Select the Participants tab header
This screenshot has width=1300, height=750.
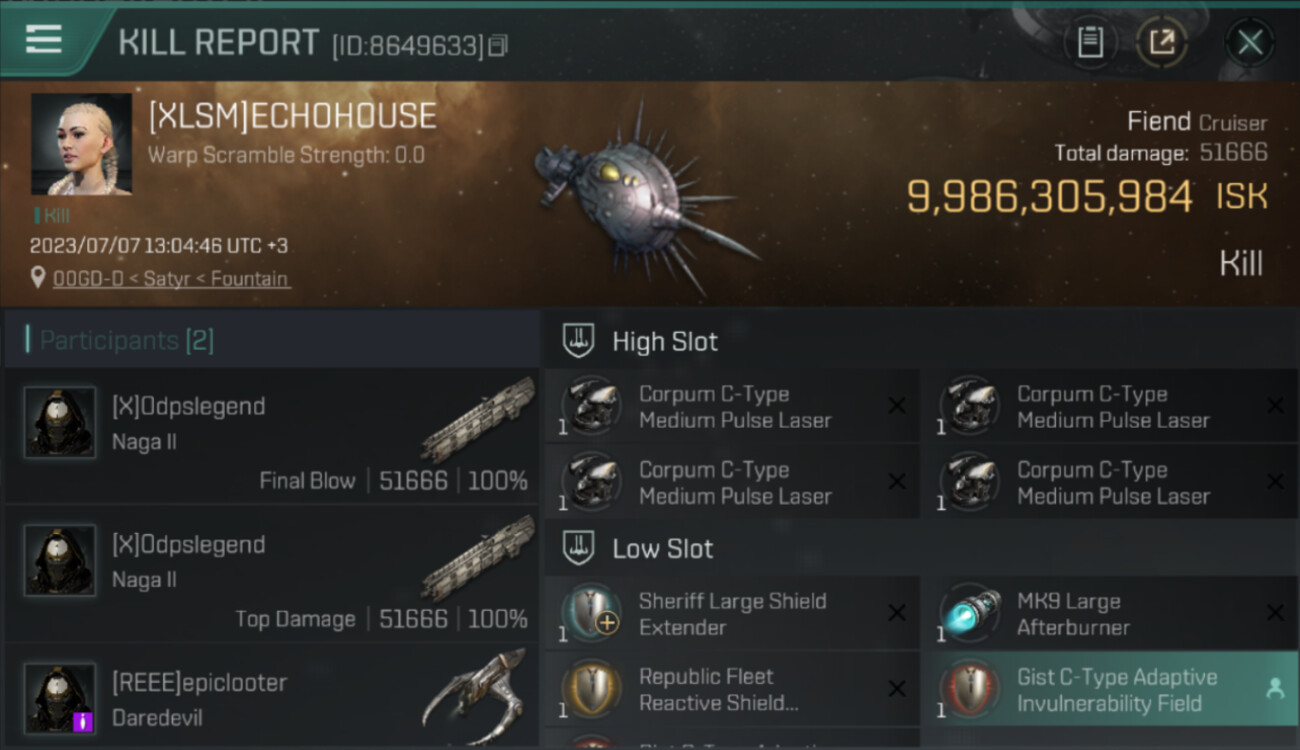click(x=126, y=341)
